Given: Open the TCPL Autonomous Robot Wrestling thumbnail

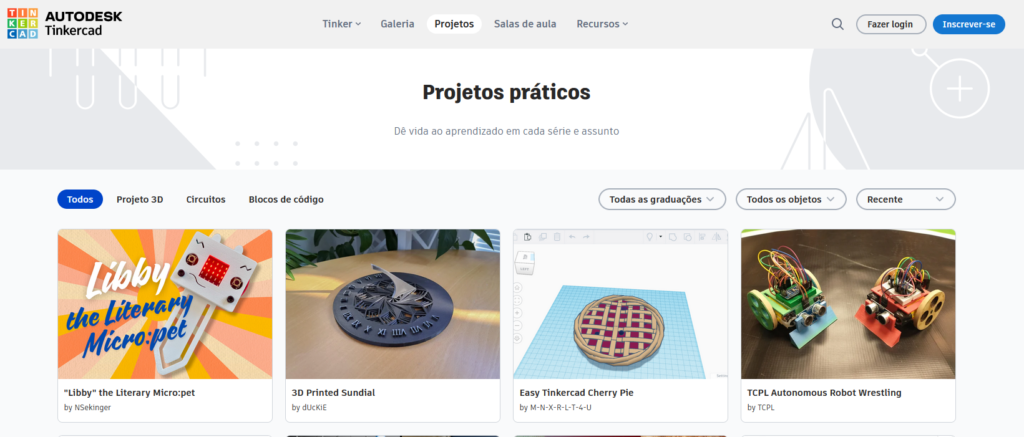Looking at the screenshot, I should [x=848, y=304].
